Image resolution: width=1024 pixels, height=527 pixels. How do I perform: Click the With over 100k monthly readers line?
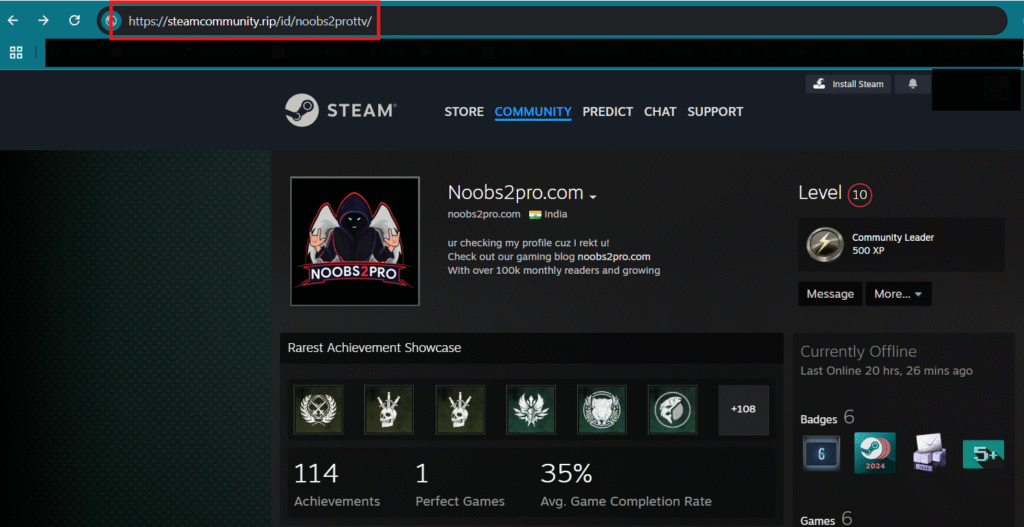[x=554, y=270]
